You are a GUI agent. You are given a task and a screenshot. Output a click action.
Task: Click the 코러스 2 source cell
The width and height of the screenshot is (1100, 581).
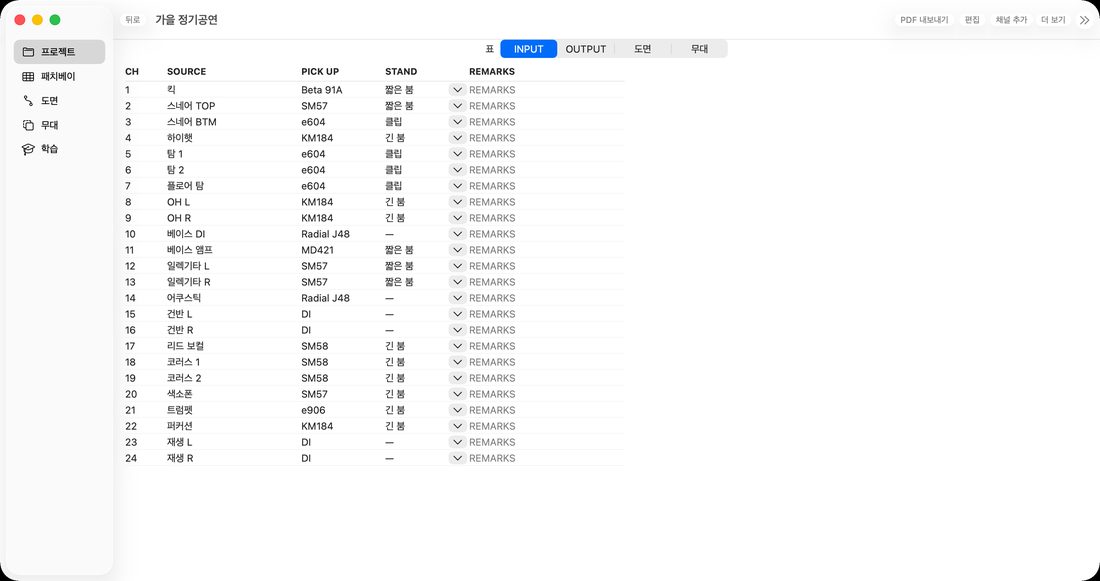184,378
